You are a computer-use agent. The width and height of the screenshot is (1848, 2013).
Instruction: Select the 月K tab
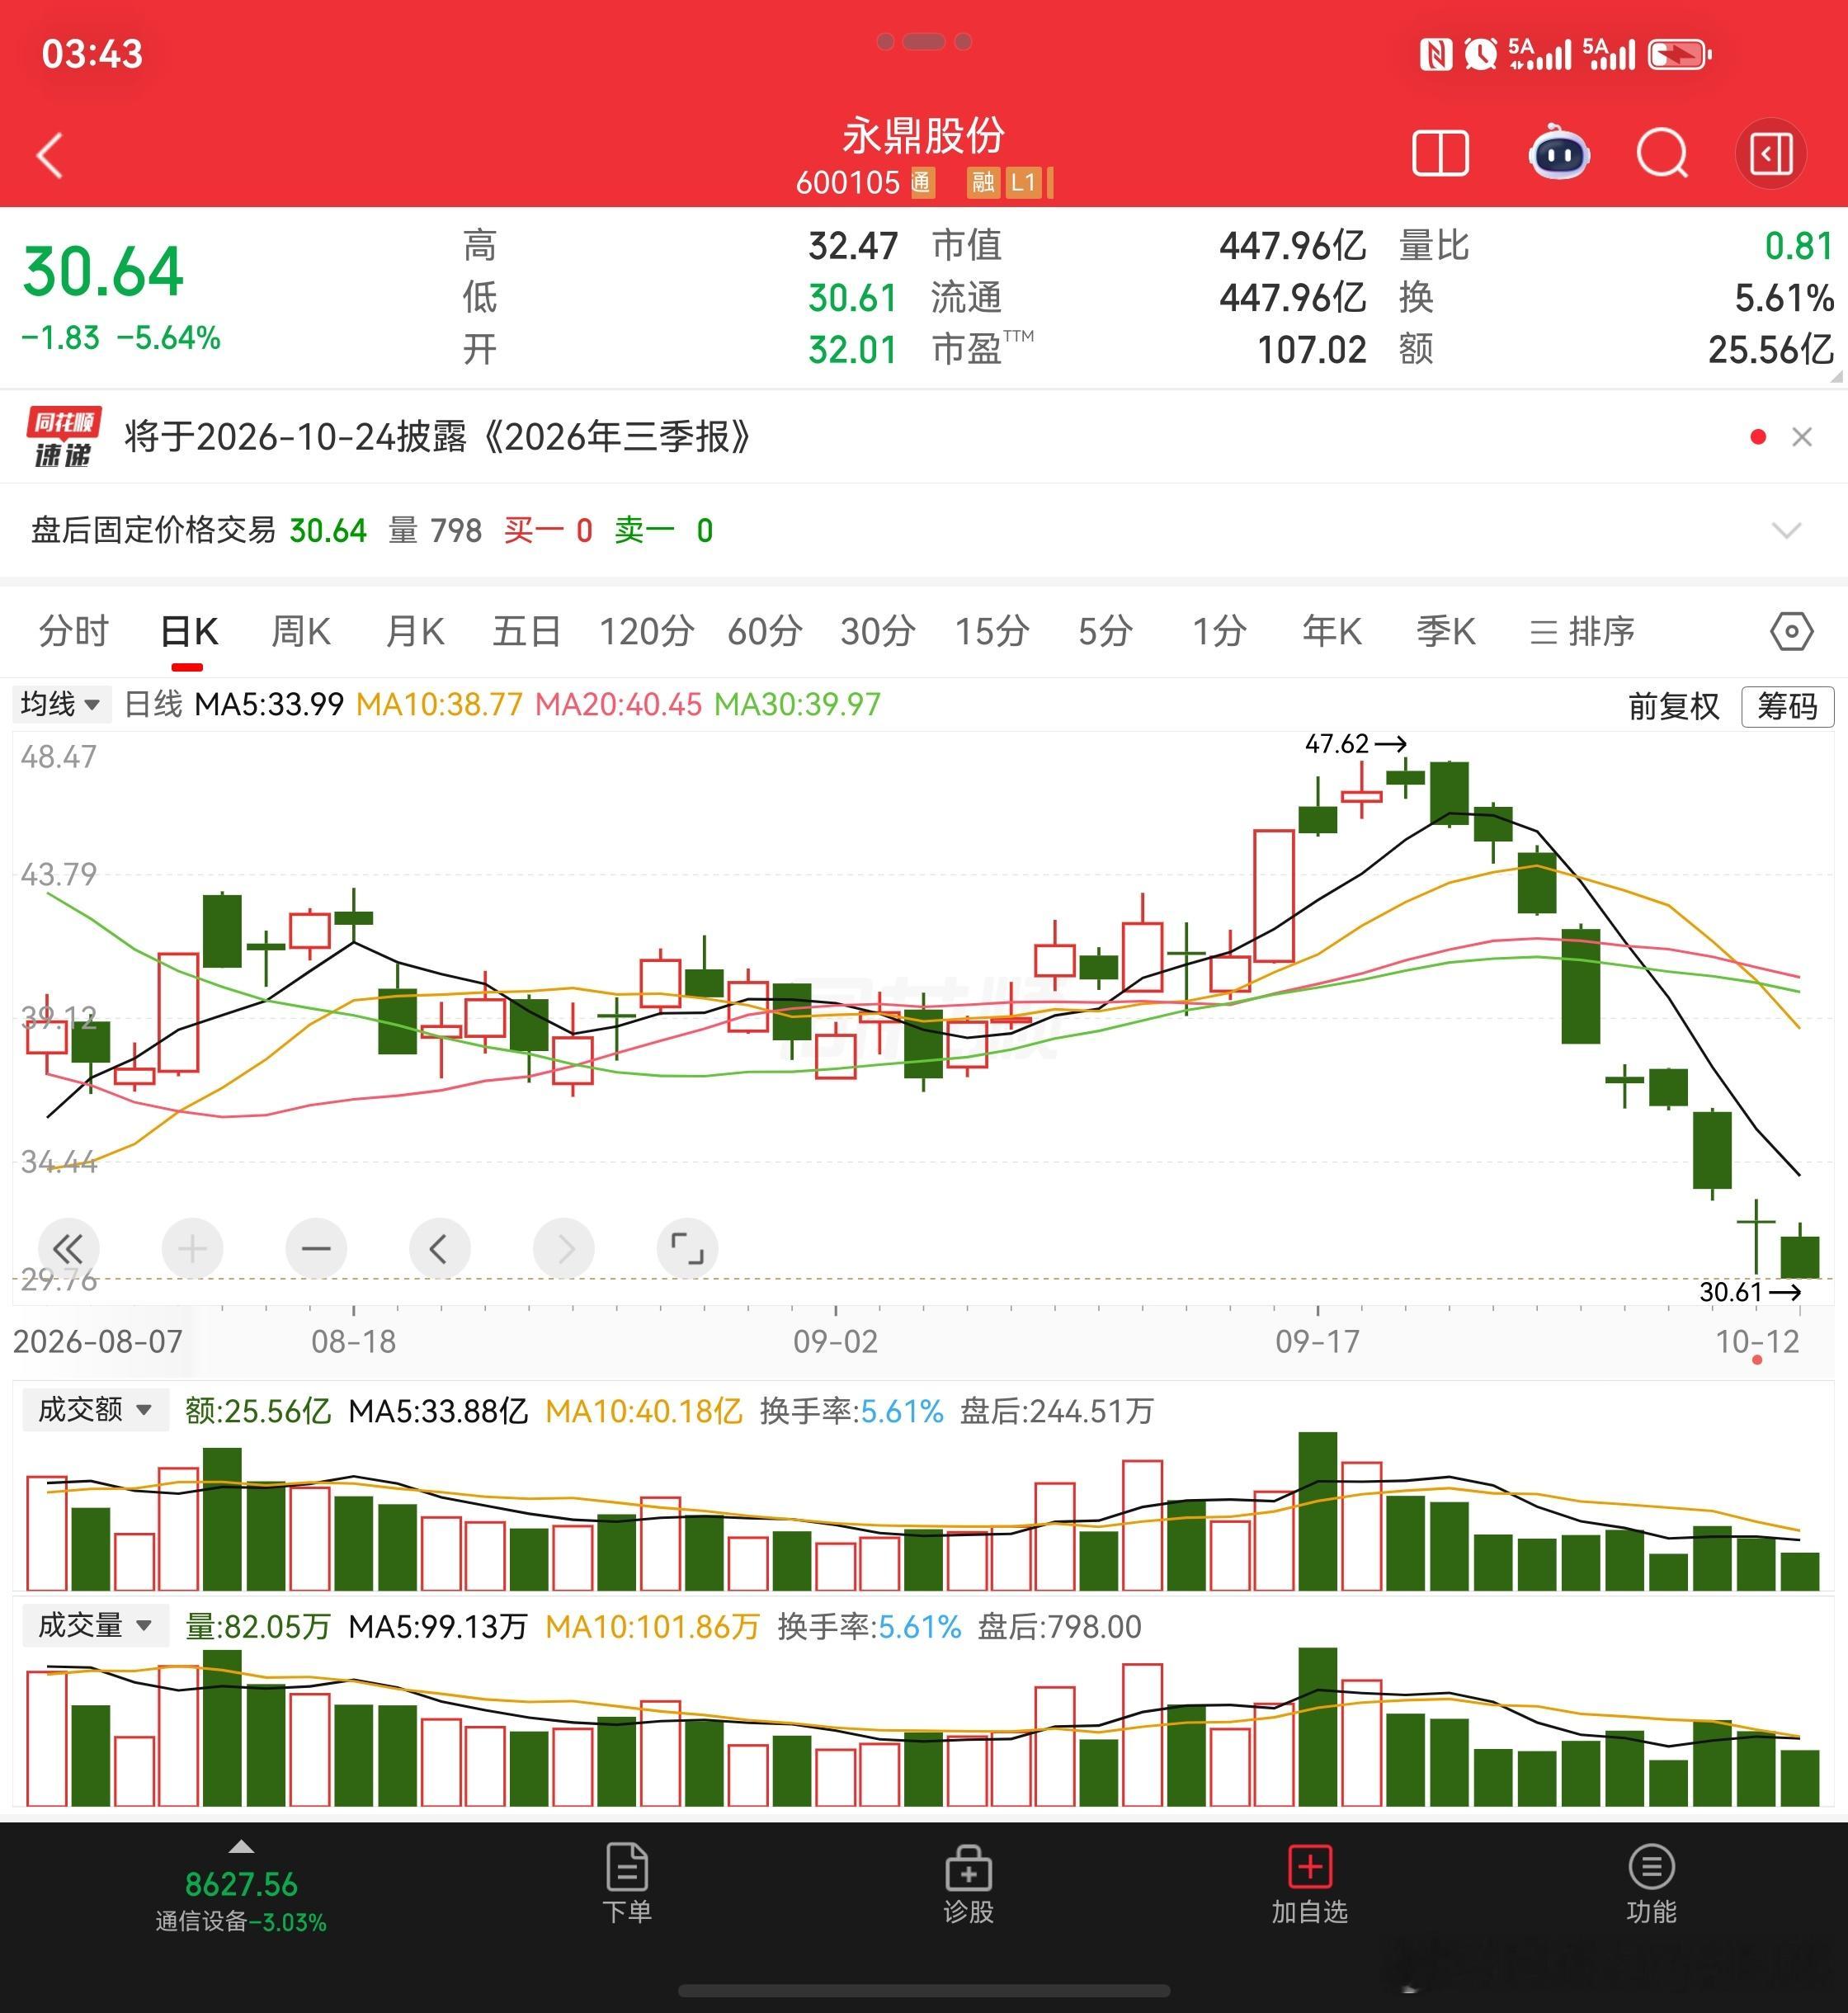[415, 632]
